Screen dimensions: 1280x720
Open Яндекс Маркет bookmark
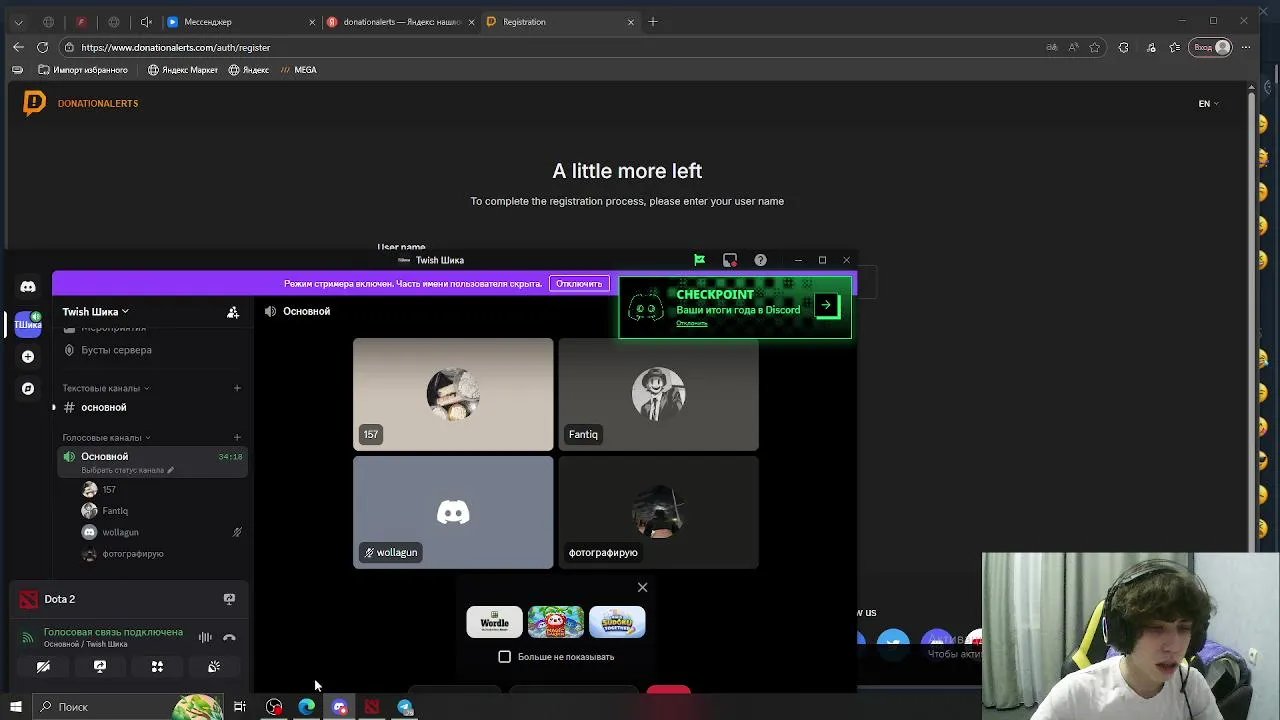[183, 70]
